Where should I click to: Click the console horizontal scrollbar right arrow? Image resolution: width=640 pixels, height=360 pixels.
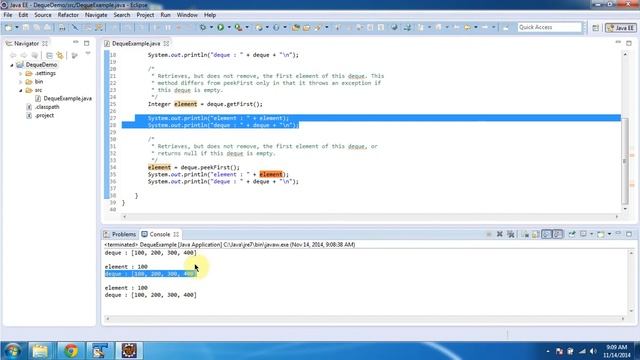[x=623, y=318]
